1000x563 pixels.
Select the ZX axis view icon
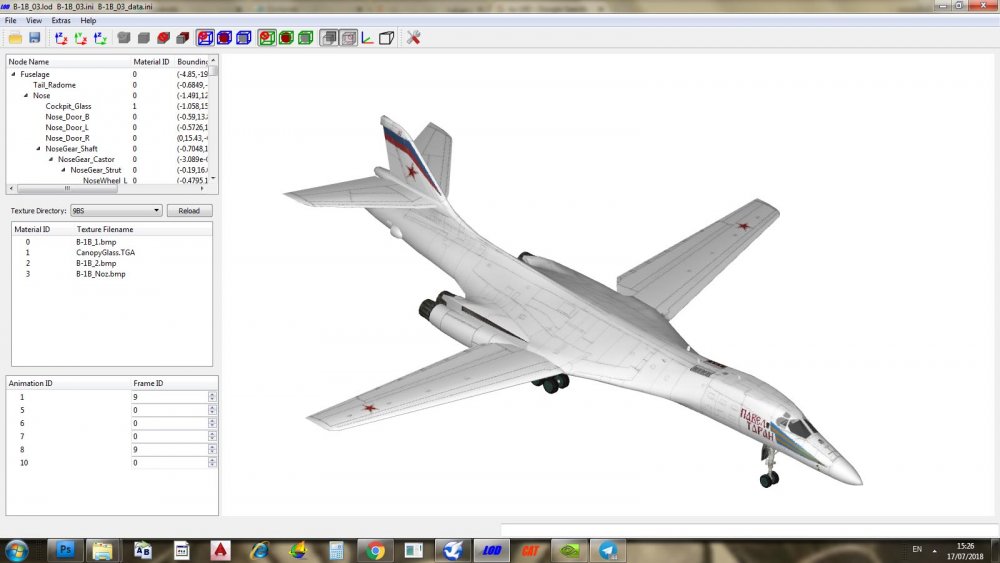coord(61,38)
